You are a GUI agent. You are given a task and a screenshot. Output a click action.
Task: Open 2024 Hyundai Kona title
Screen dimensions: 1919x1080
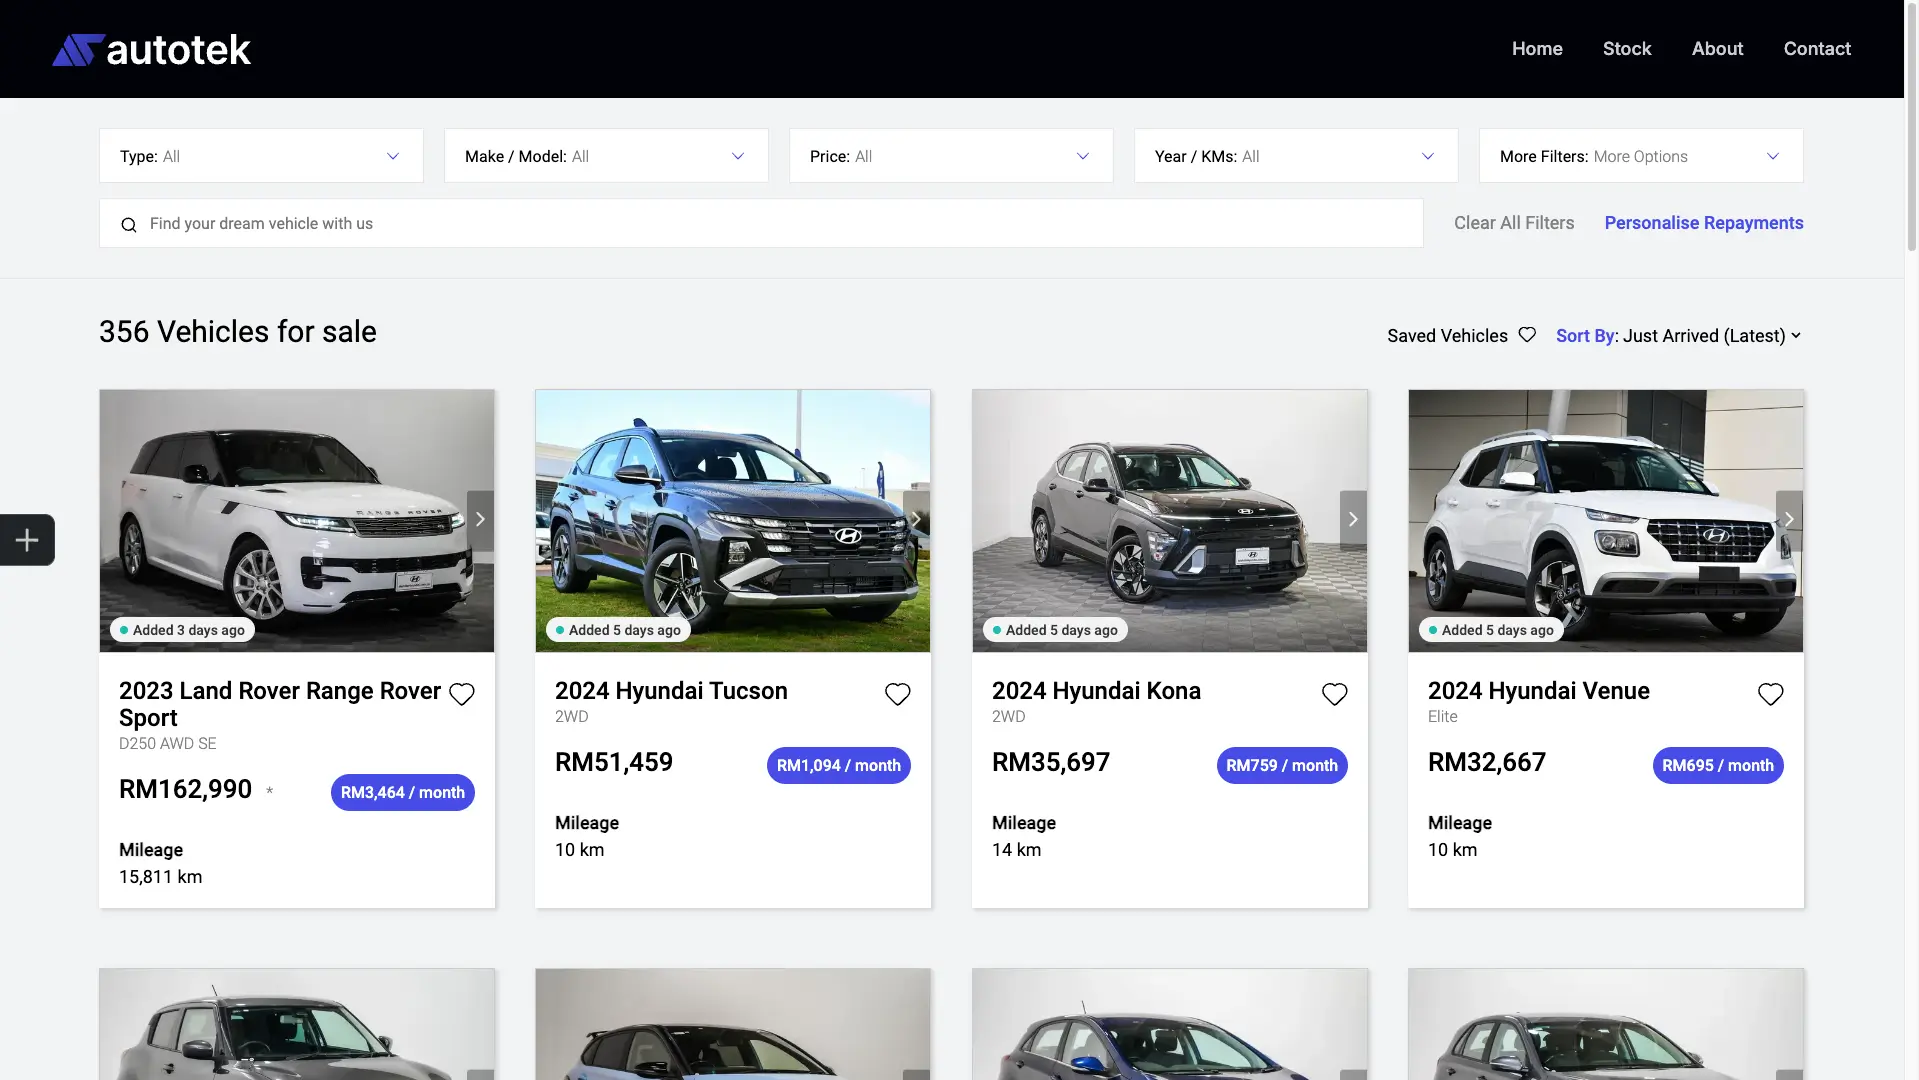1096,691
